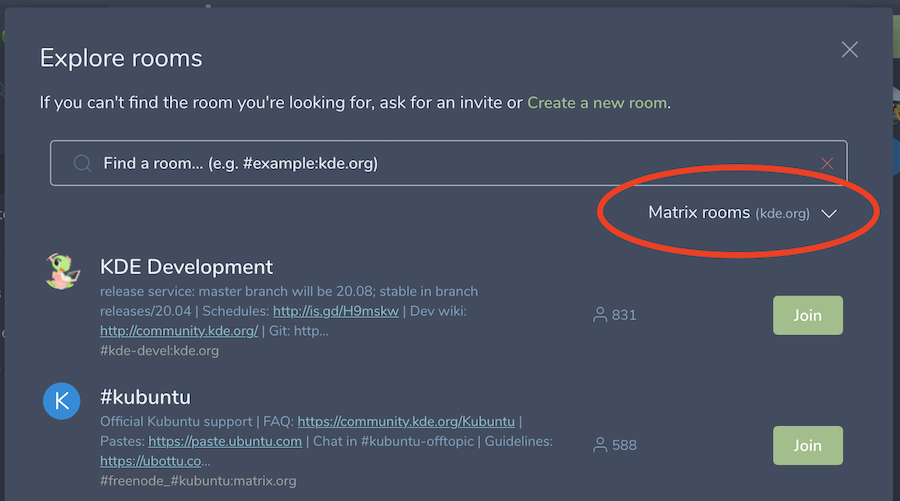The width and height of the screenshot is (900, 501).
Task: Select the #kubuntu room title
Action: click(x=145, y=396)
